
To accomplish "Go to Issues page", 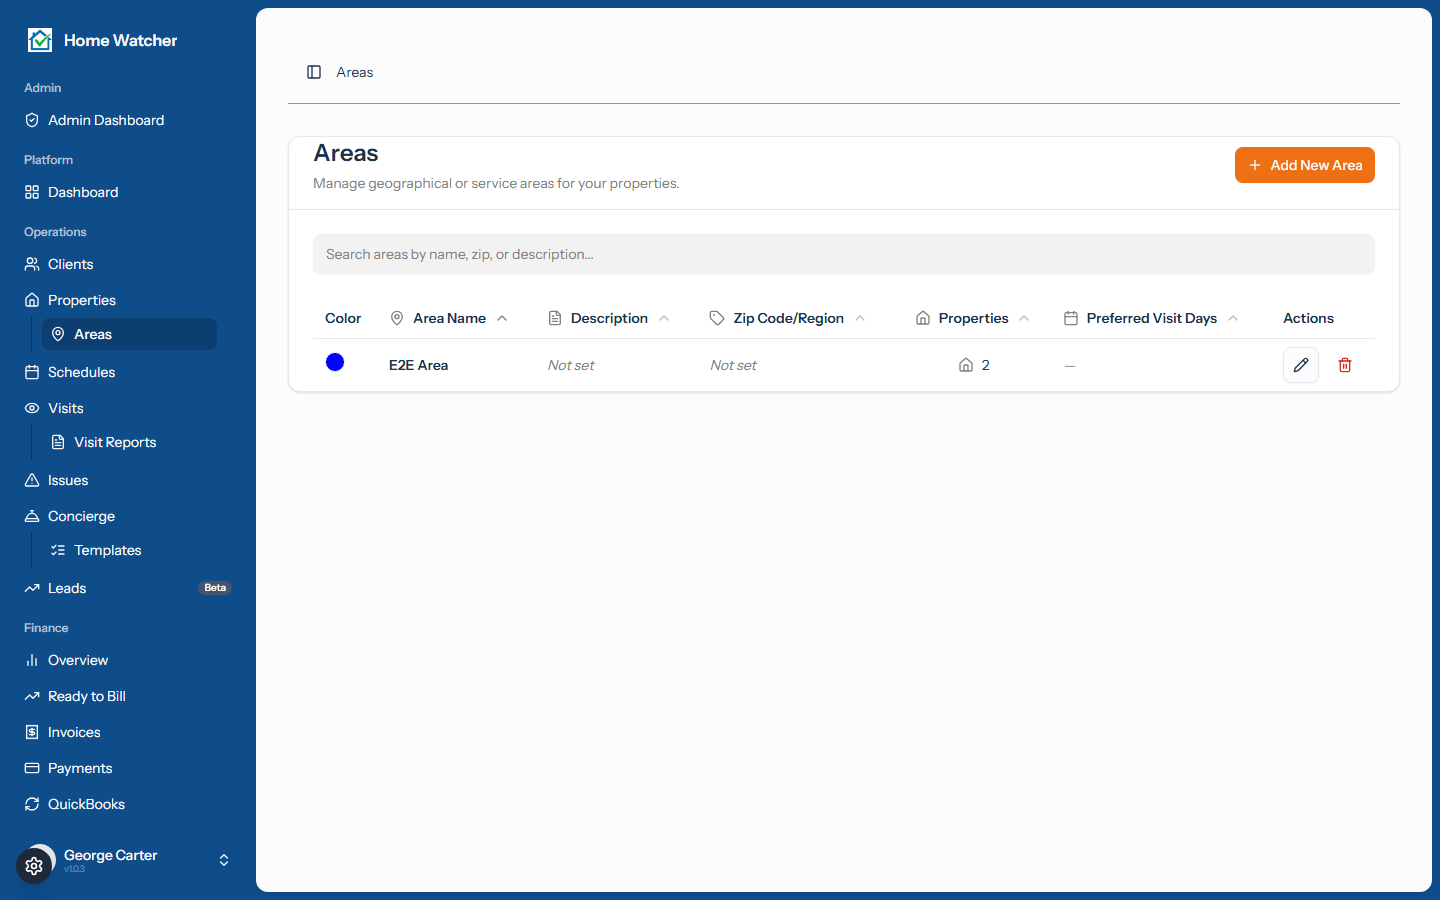I will 128,480.
